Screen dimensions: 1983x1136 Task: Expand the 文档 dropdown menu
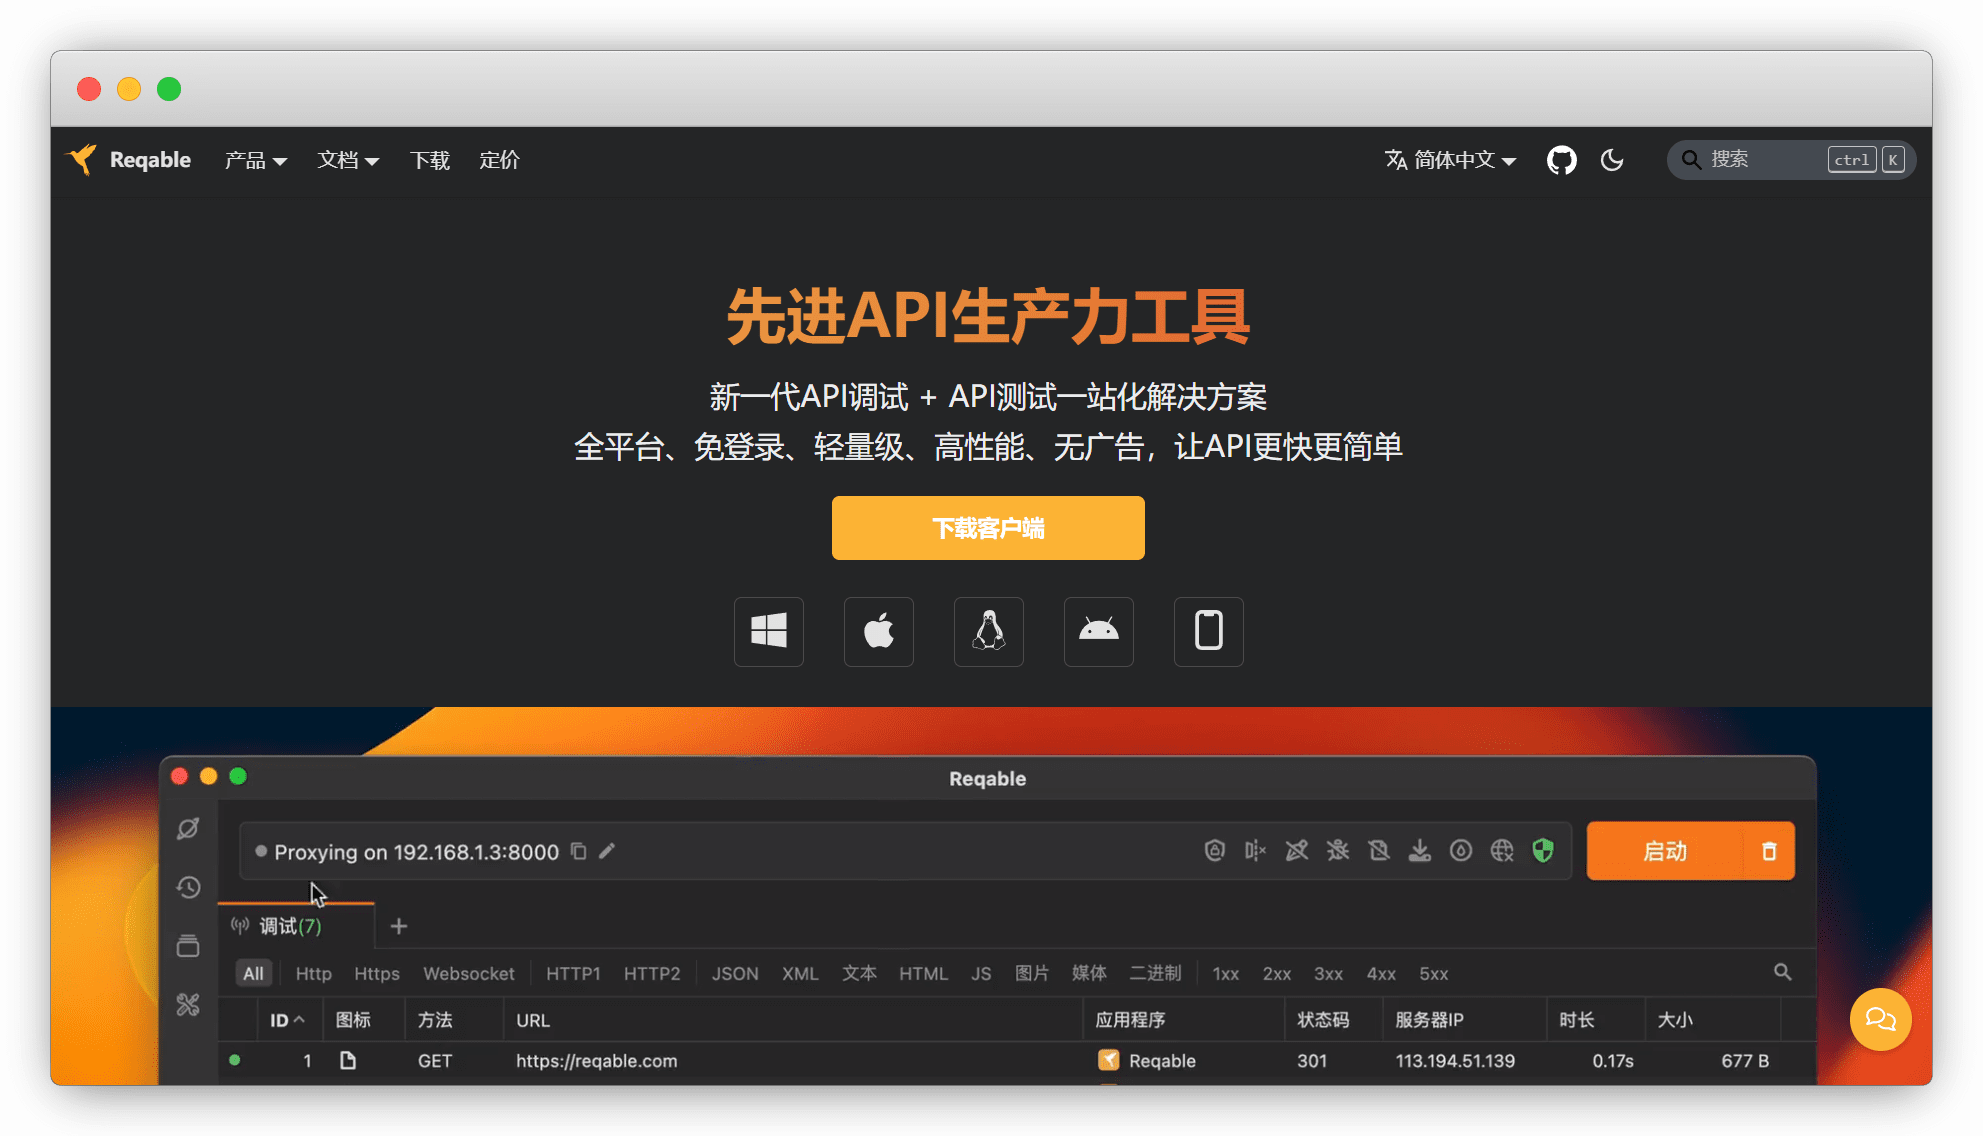pyautogui.click(x=348, y=160)
